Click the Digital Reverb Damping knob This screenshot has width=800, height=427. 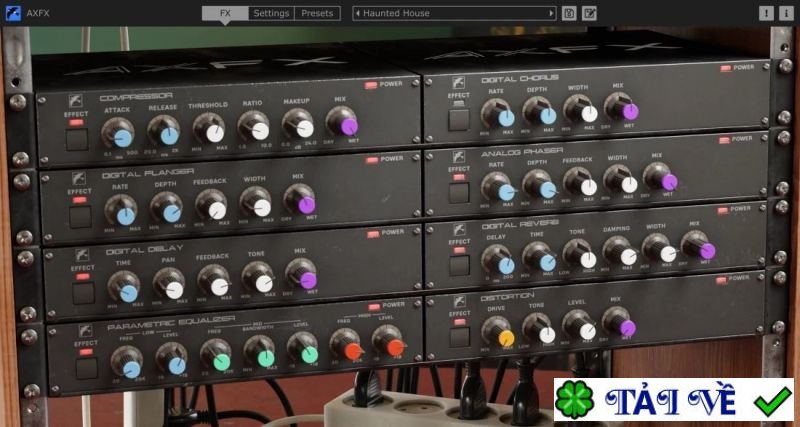tap(620, 252)
